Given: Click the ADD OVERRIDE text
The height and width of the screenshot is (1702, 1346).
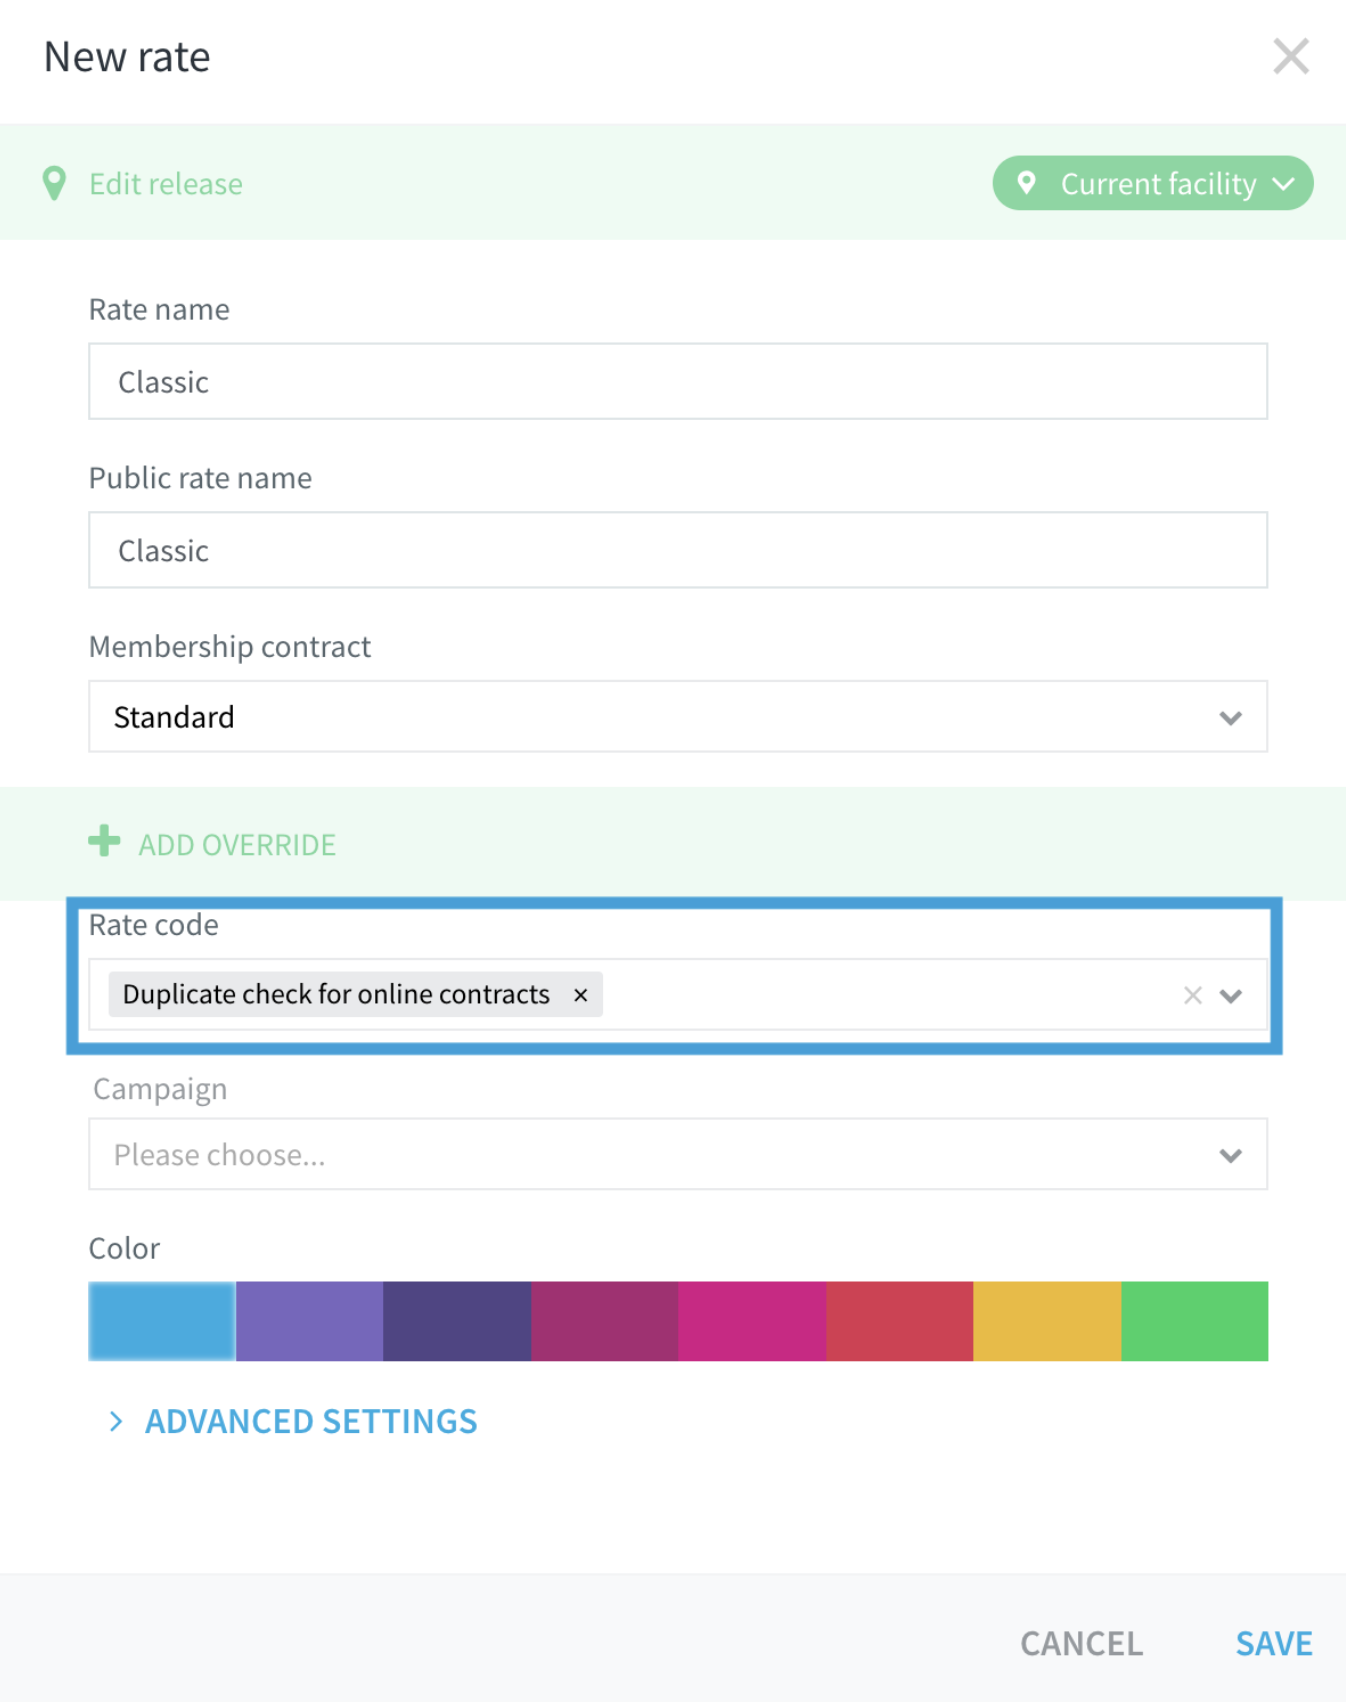Looking at the screenshot, I should 237,845.
